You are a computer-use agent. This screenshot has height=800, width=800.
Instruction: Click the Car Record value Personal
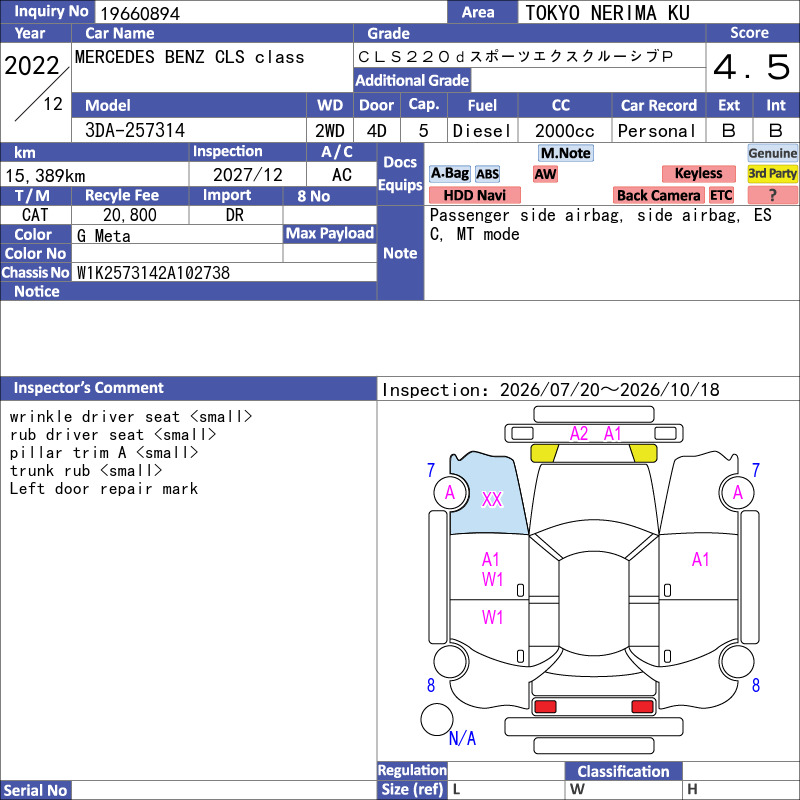pos(657,131)
